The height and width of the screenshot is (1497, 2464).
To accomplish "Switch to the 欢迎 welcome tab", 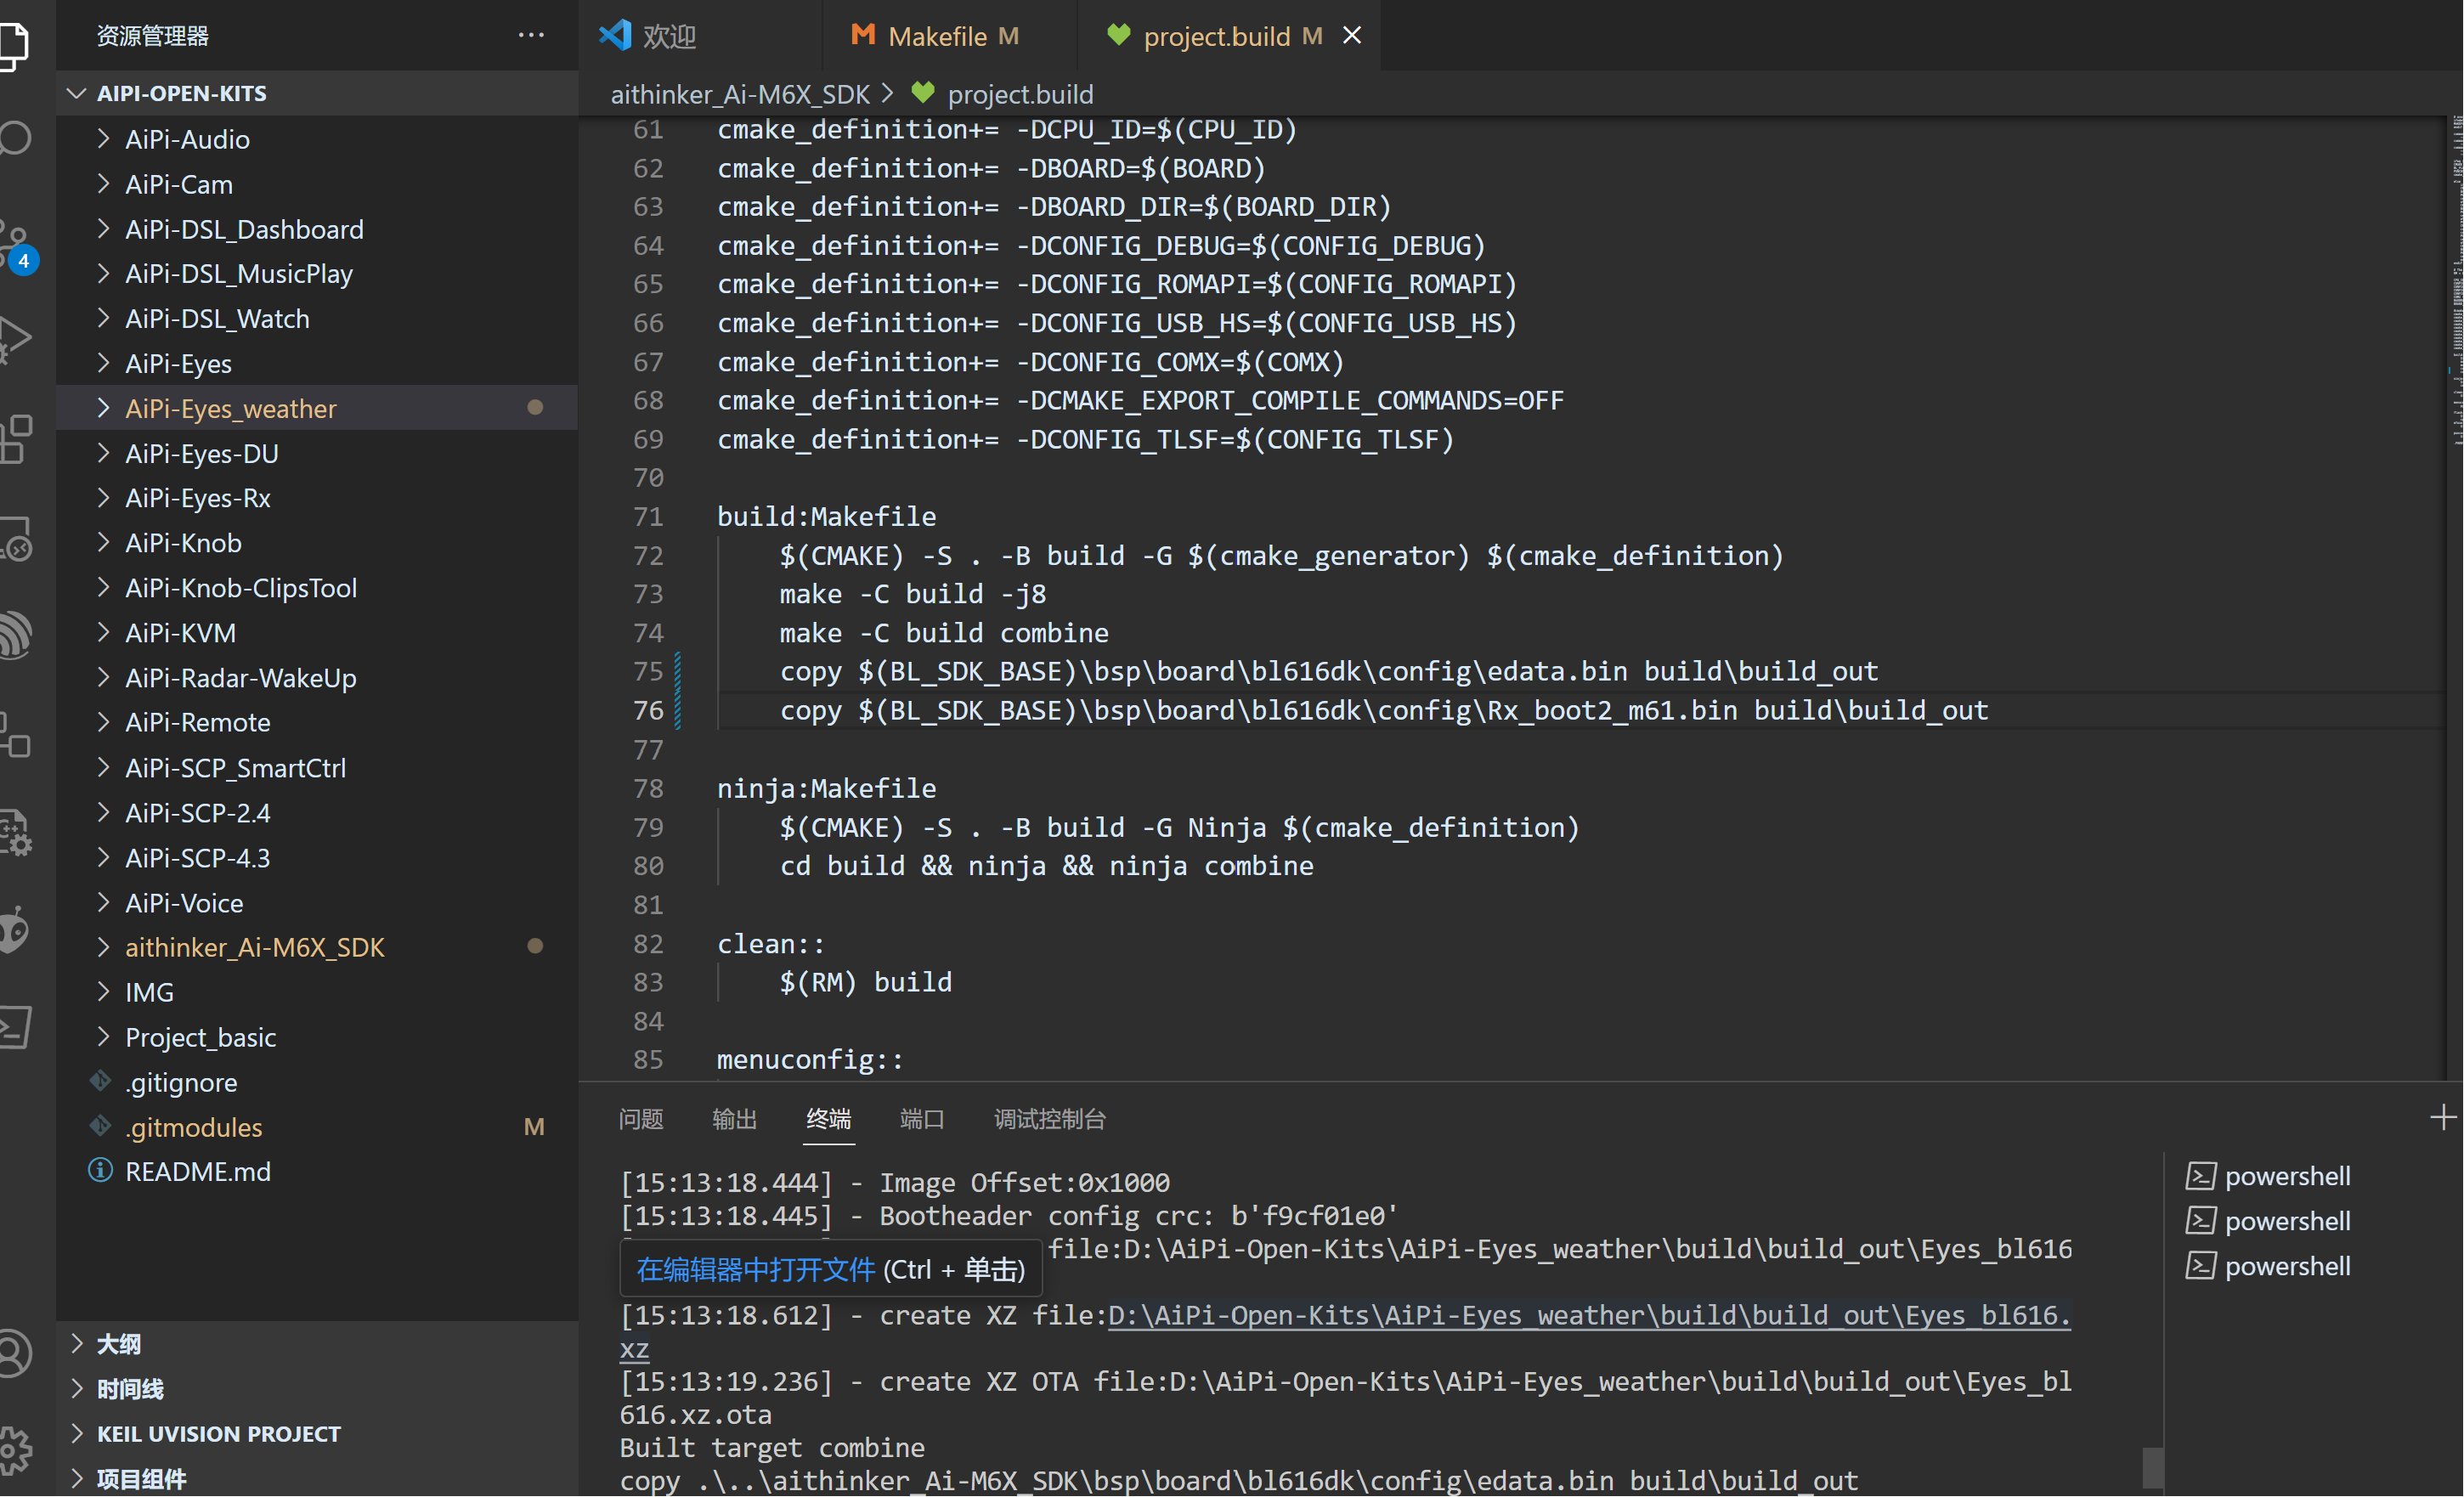I will point(700,36).
